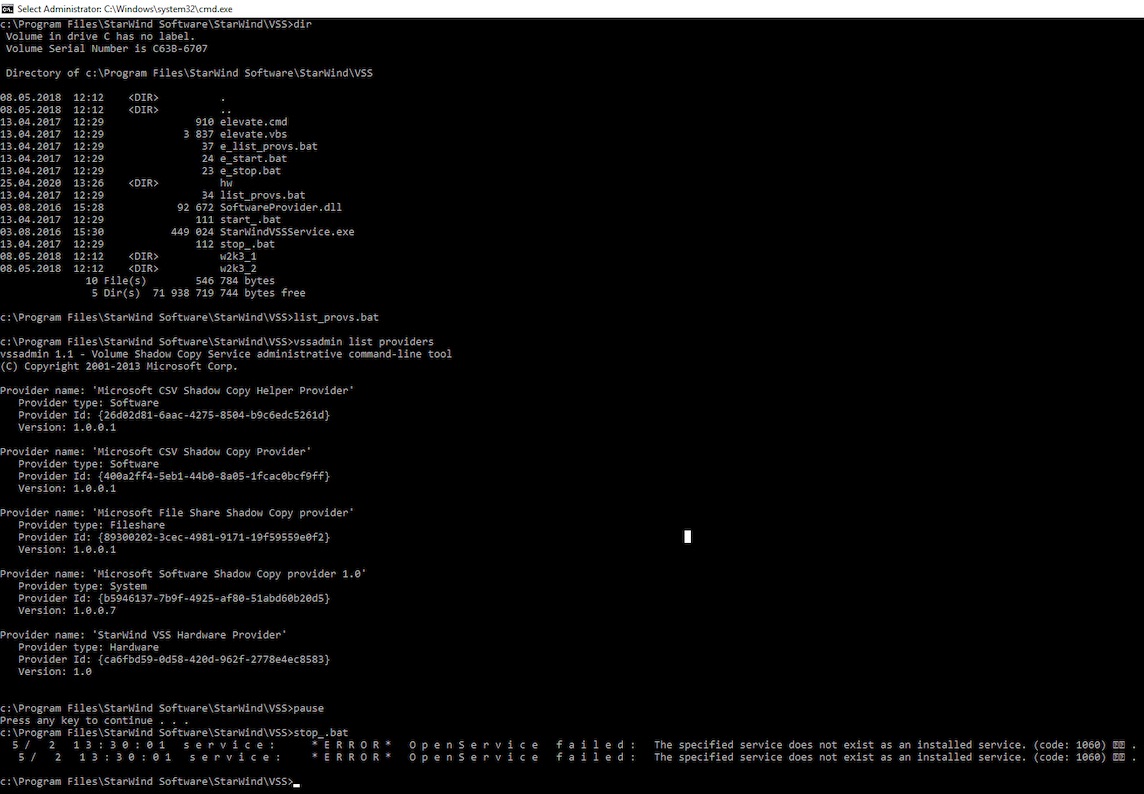Screen dimensions: 1144x794
Task: Click the 'Provider type: Hardware' line
Action: 88,647
